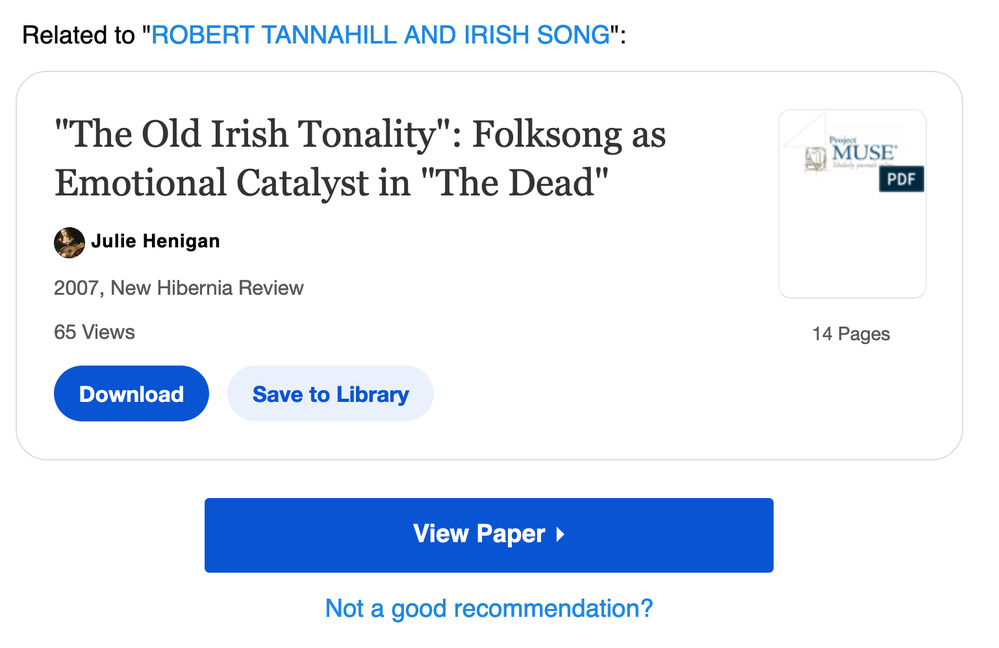
Task: Click the "2007, New Hibernia Review" text
Action: [179, 288]
